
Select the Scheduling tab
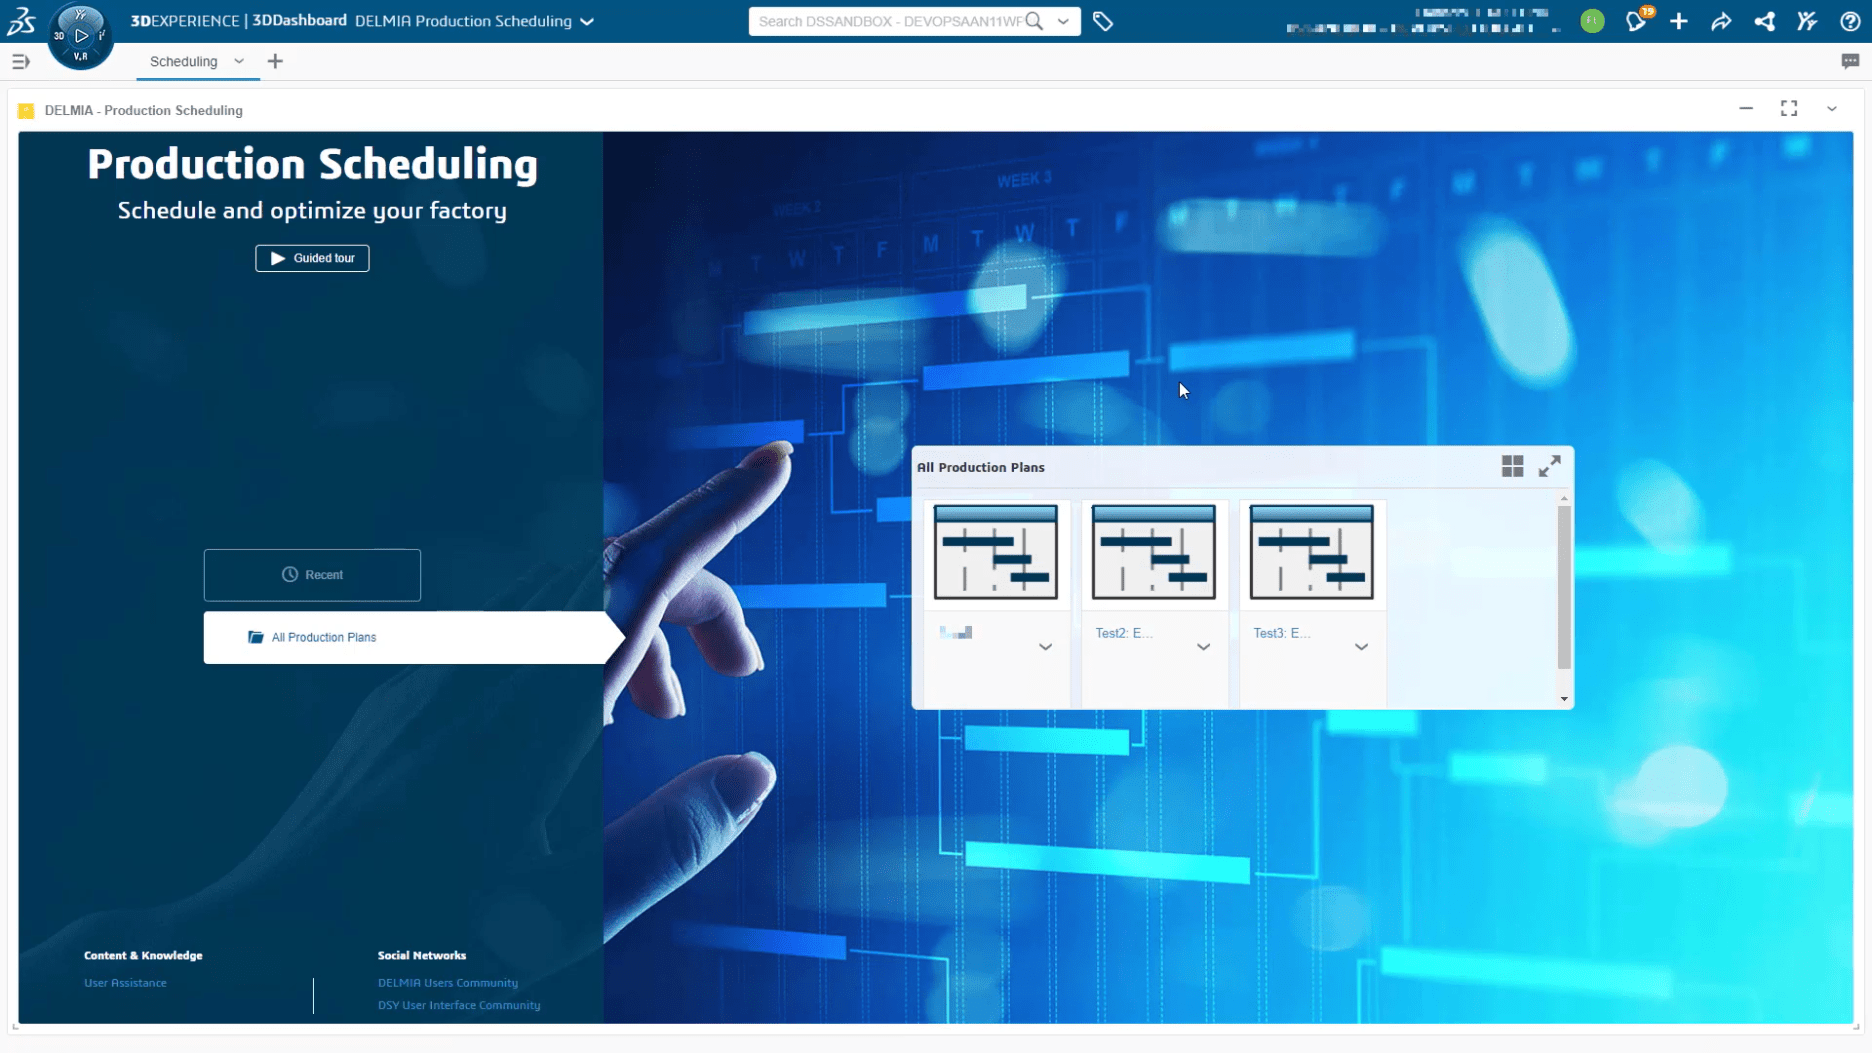click(x=183, y=62)
